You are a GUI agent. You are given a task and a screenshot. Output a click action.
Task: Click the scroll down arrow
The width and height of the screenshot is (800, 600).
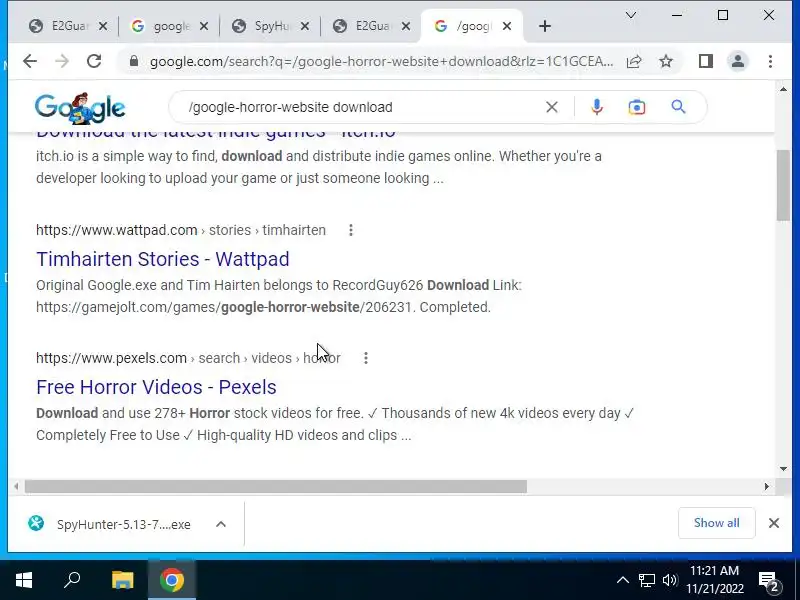tap(783, 469)
